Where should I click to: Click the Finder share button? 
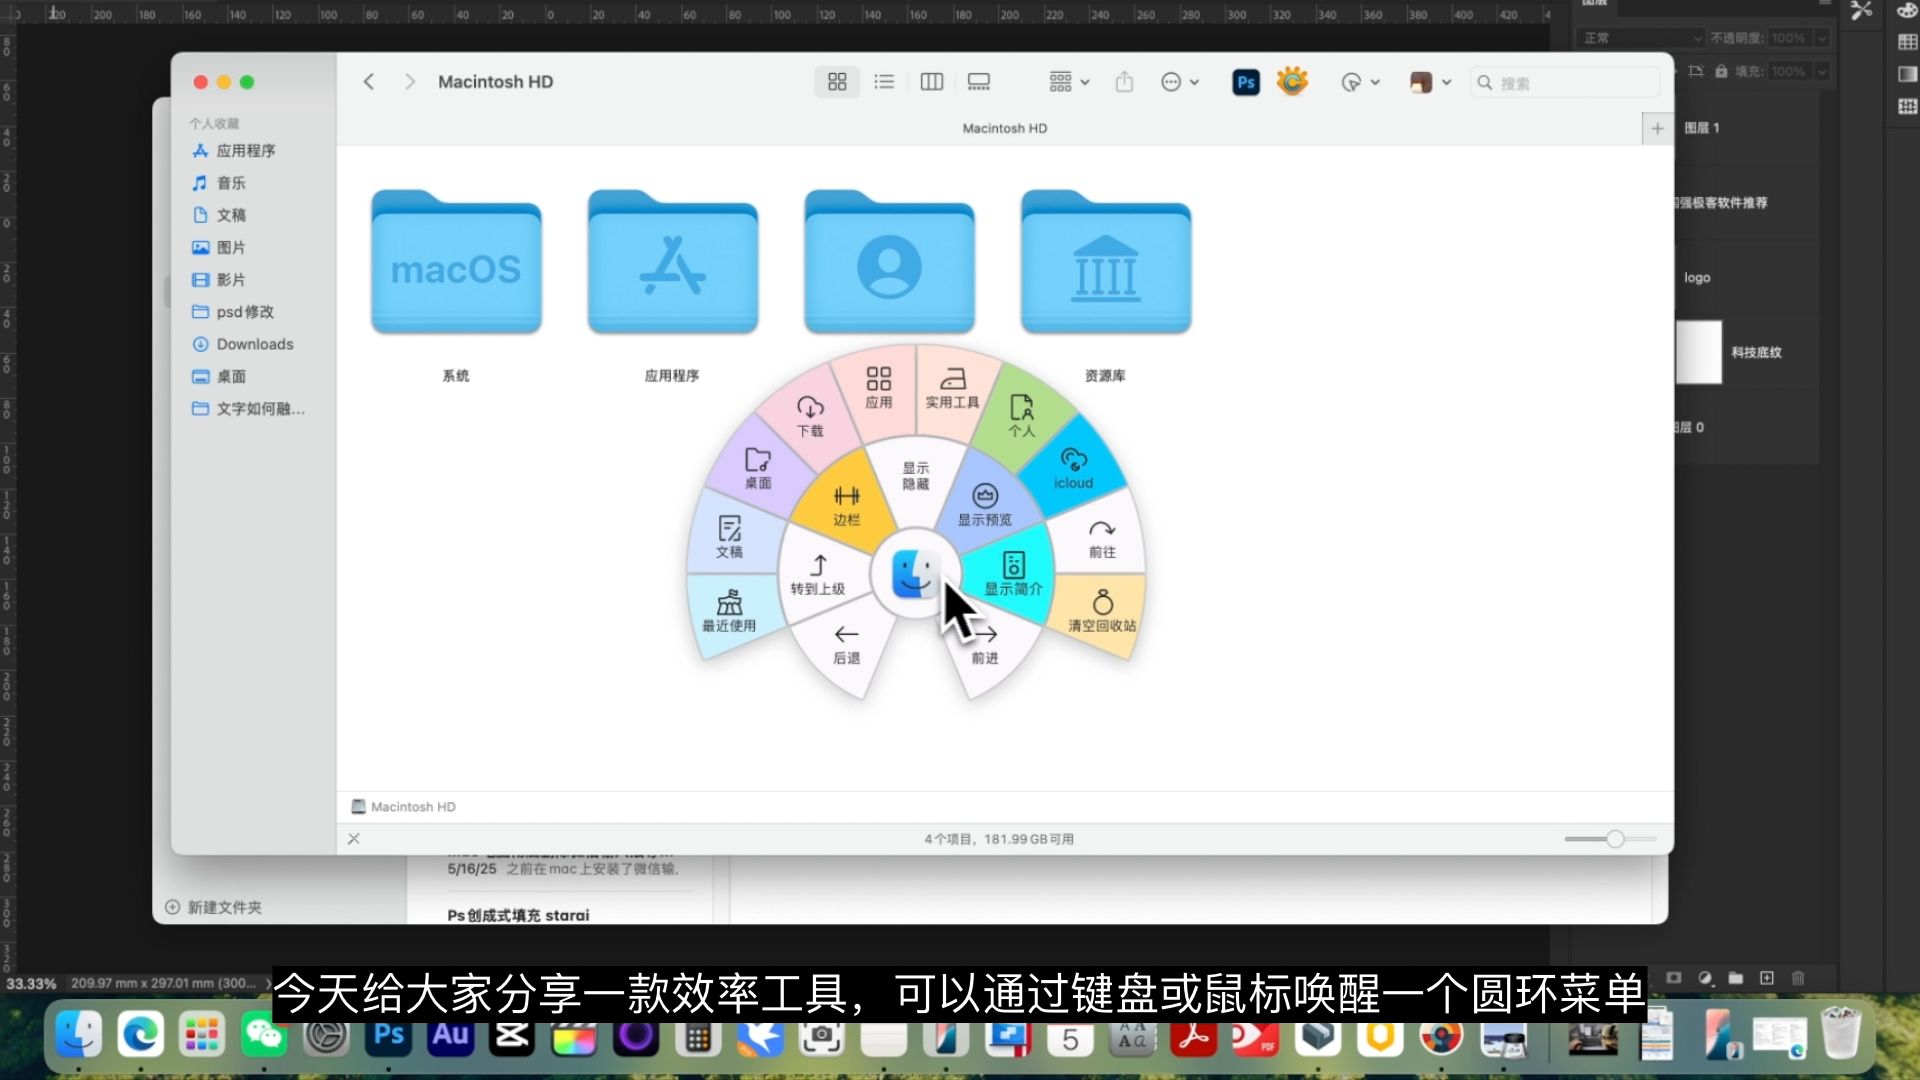(x=1124, y=82)
